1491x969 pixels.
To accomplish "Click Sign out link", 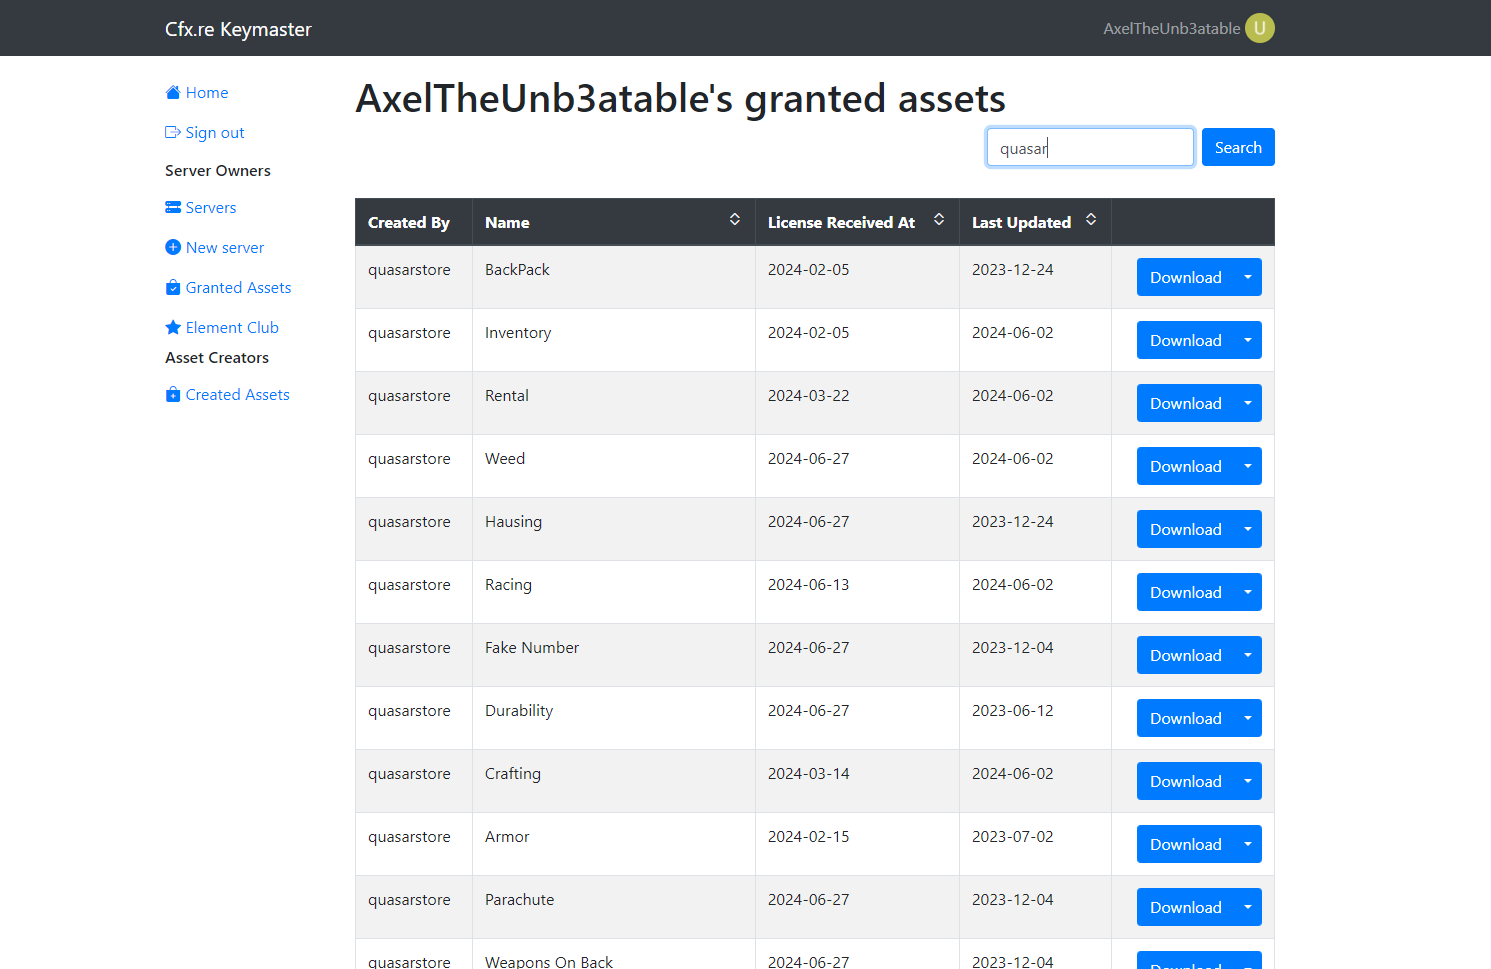I will [x=215, y=133].
